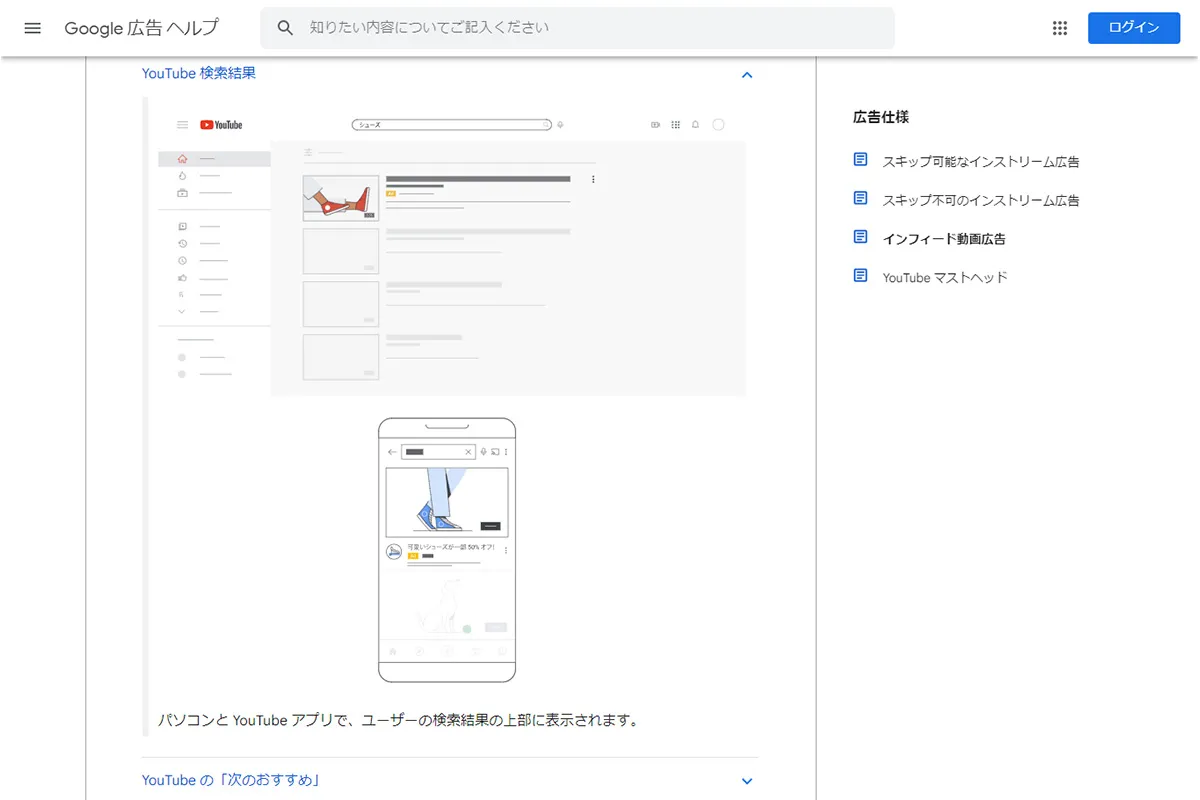This screenshot has width=1200, height=800.
Task: Select the voice search microphone beside the シューズ search bar
Action: (x=559, y=125)
